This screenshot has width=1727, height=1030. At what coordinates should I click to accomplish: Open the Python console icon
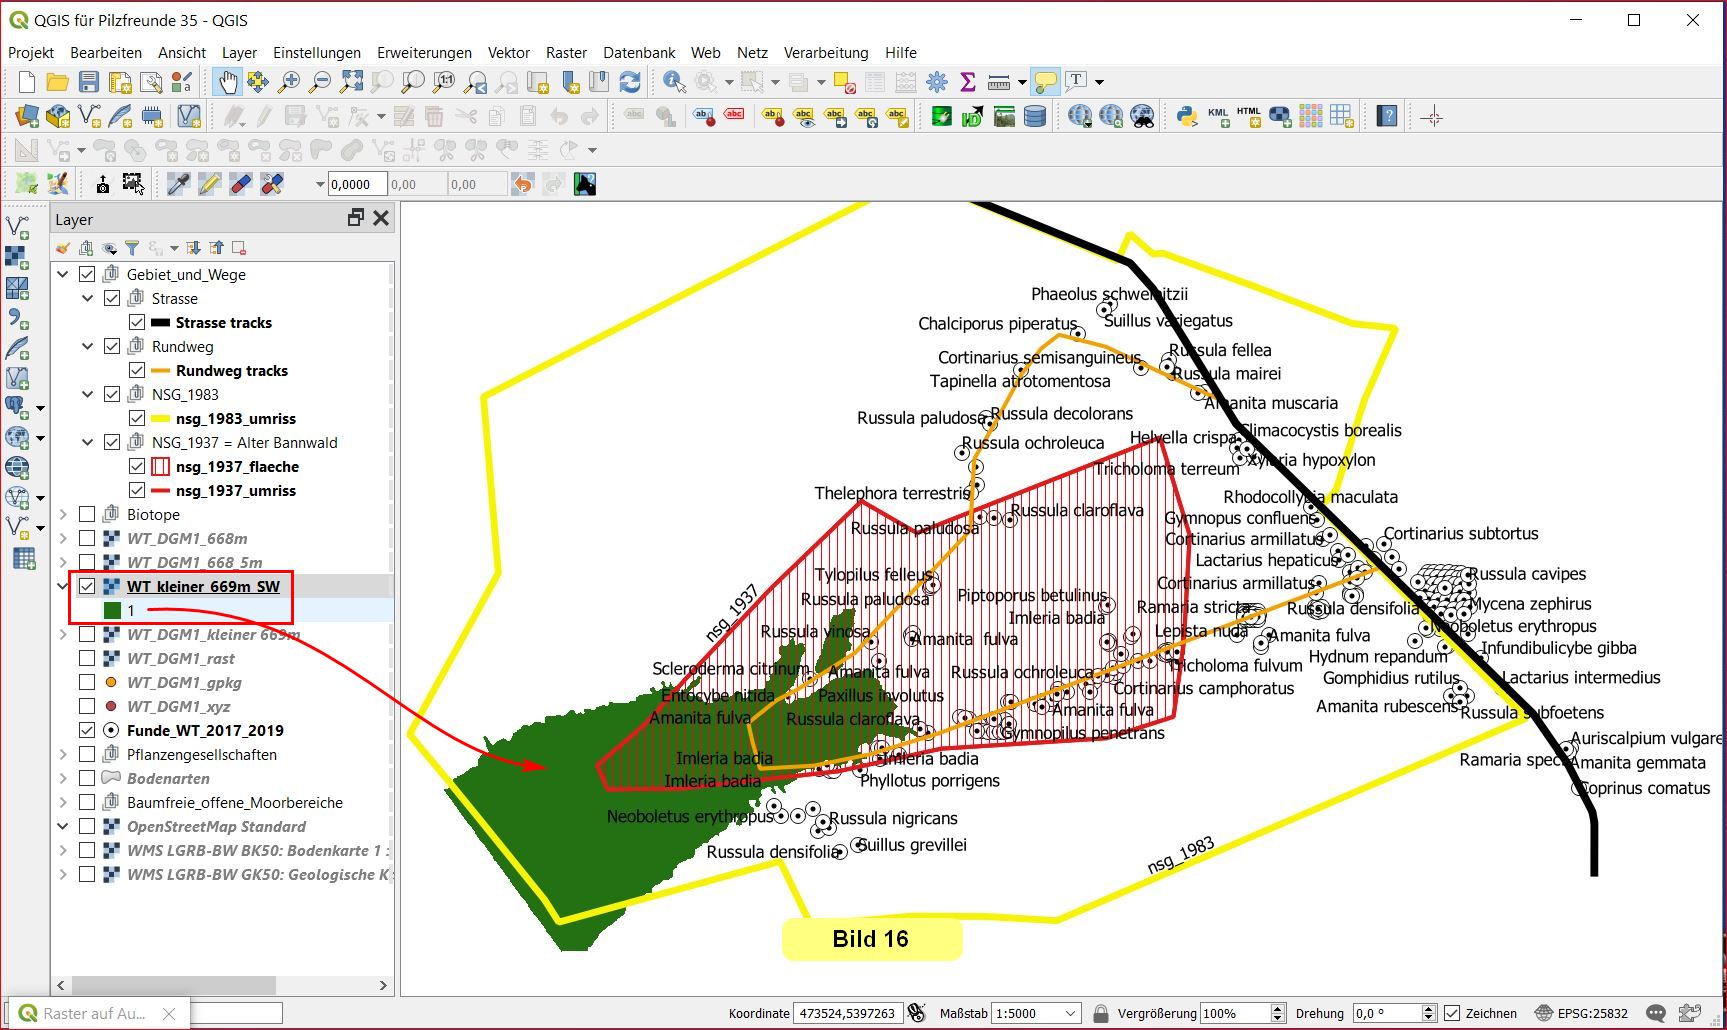click(1187, 117)
